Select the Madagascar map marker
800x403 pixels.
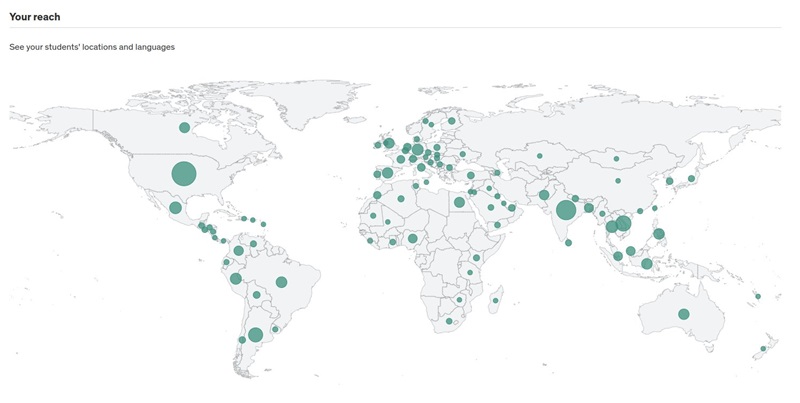(495, 301)
